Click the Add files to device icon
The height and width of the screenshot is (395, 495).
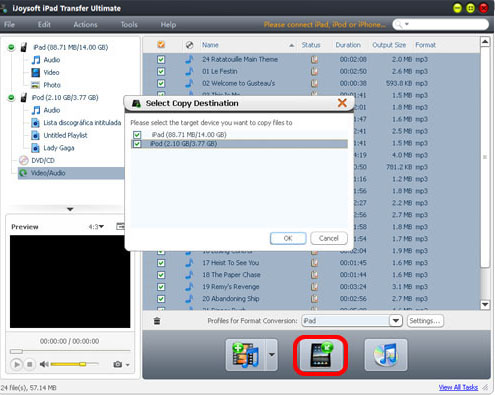[246, 355]
